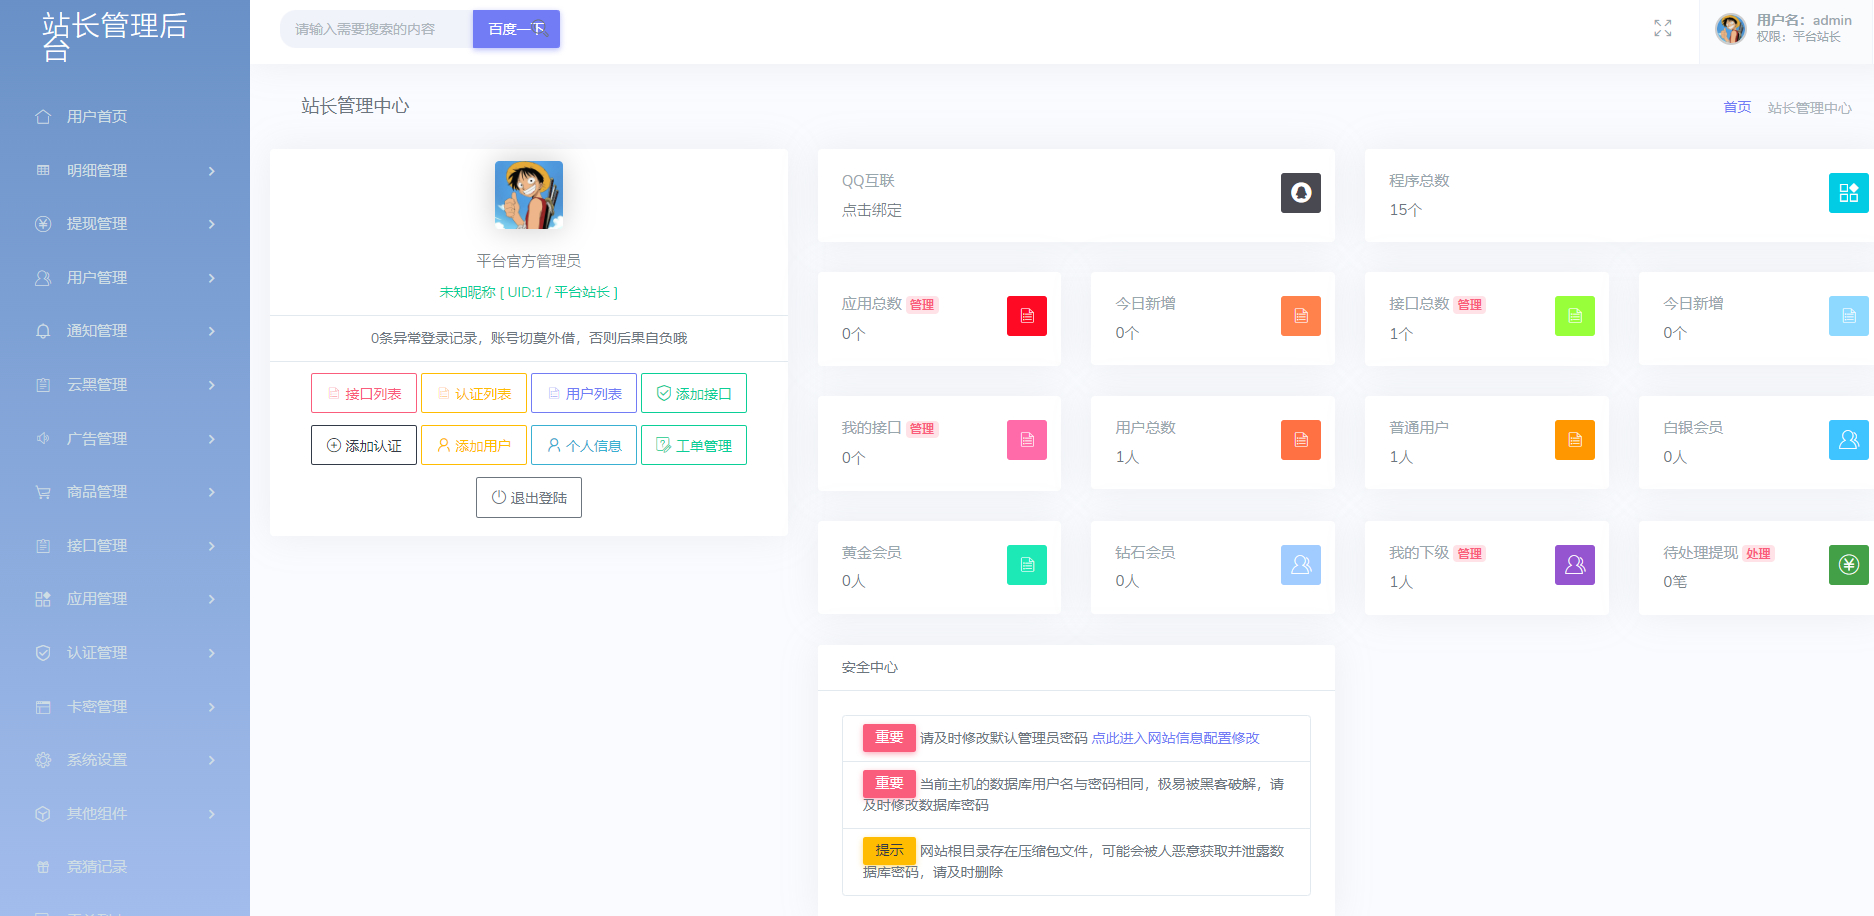Click the blue silver member user icon
Image resolution: width=1874 pixels, height=916 pixels.
(1847, 440)
